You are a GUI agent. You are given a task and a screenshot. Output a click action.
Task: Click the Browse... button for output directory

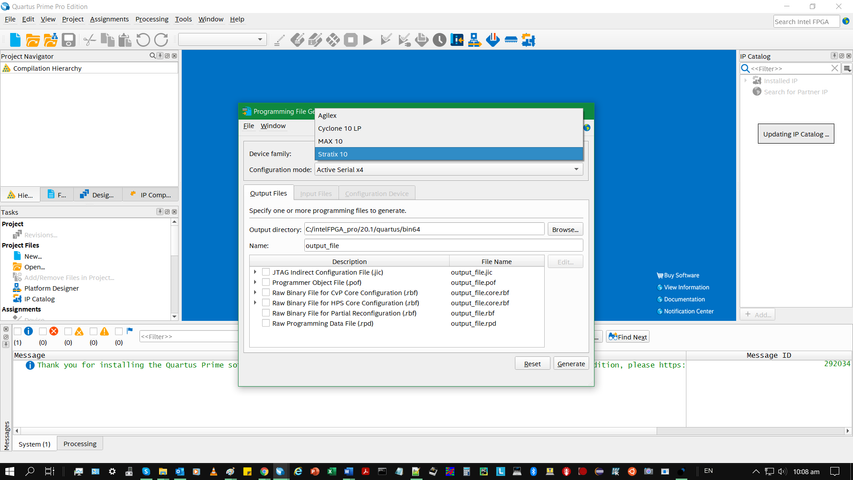coord(565,230)
